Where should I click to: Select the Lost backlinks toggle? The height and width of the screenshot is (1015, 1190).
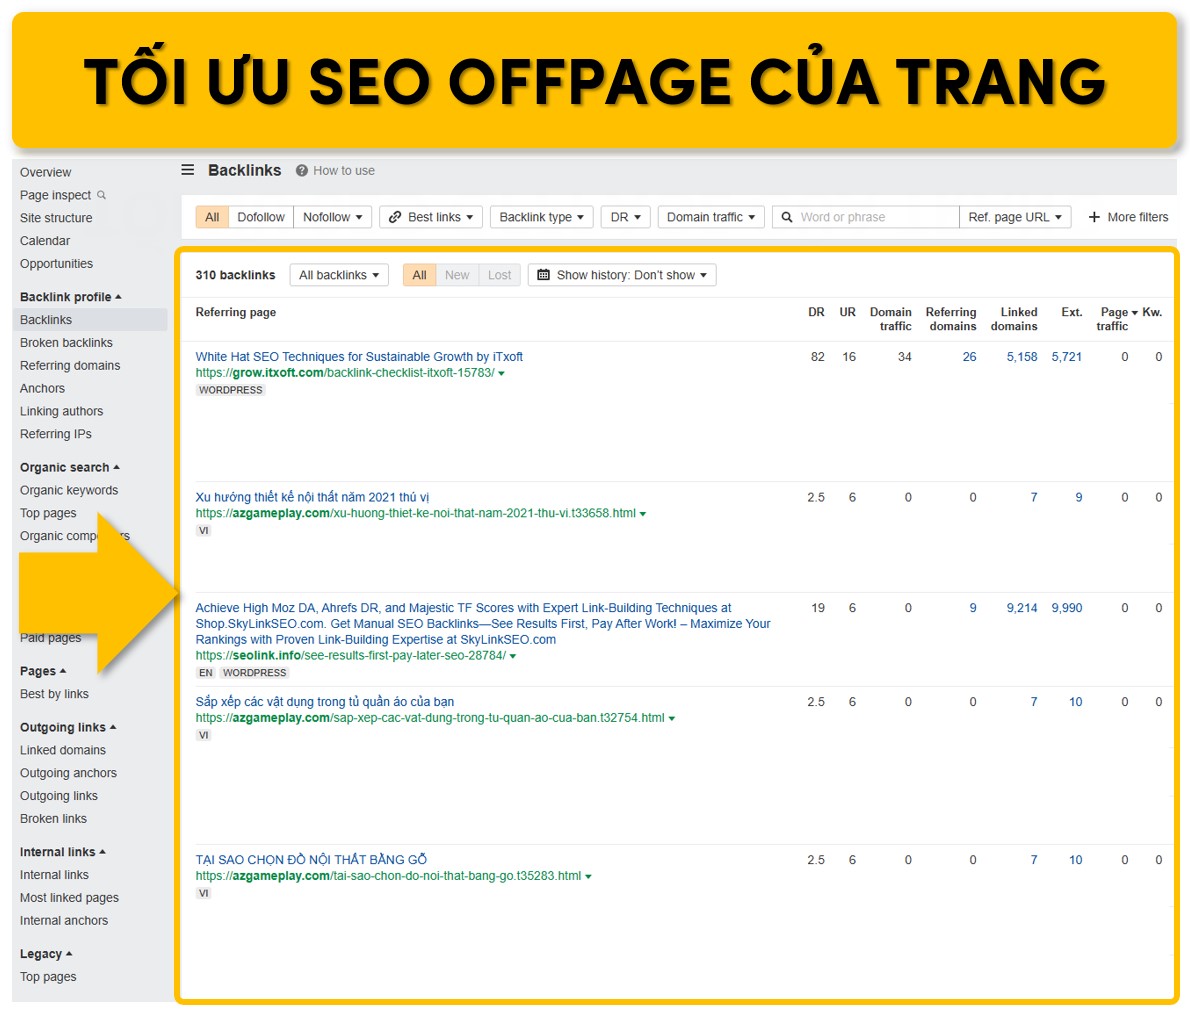click(499, 275)
